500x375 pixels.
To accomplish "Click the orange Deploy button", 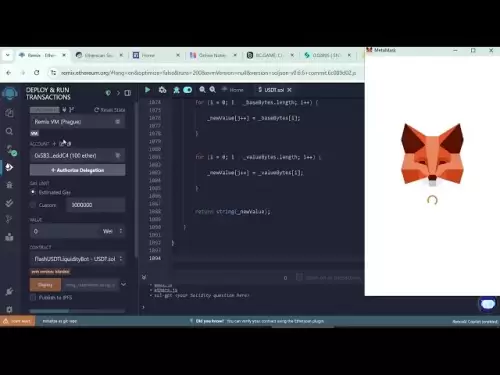I will coord(45,285).
